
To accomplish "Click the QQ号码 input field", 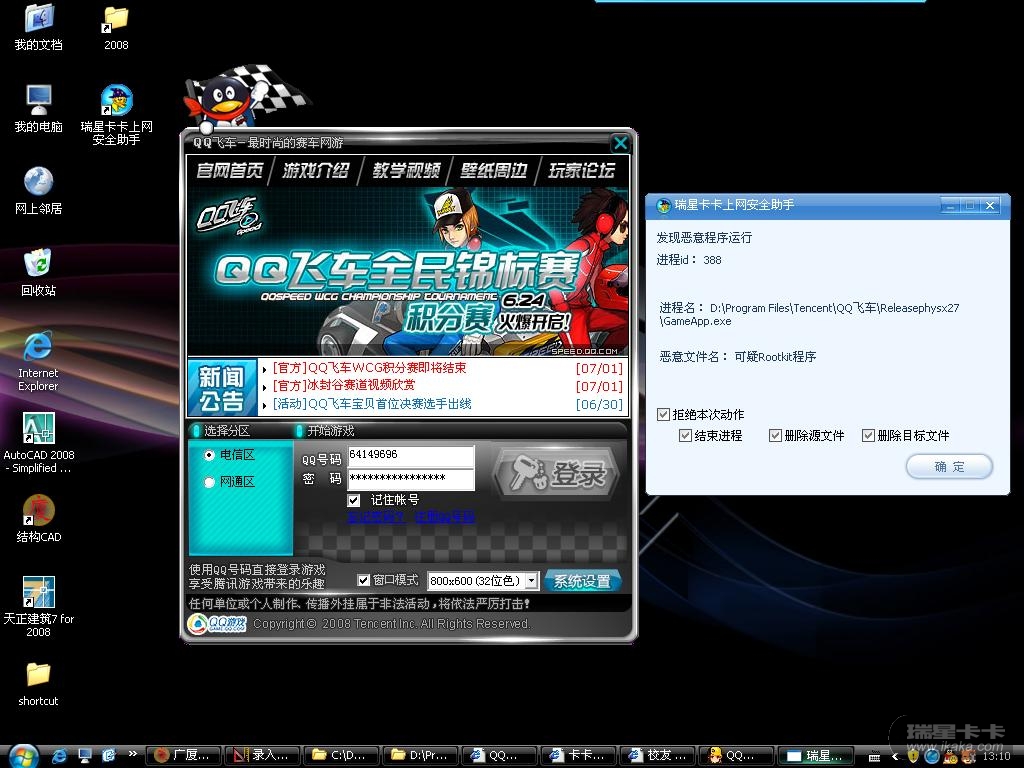I will (x=411, y=455).
